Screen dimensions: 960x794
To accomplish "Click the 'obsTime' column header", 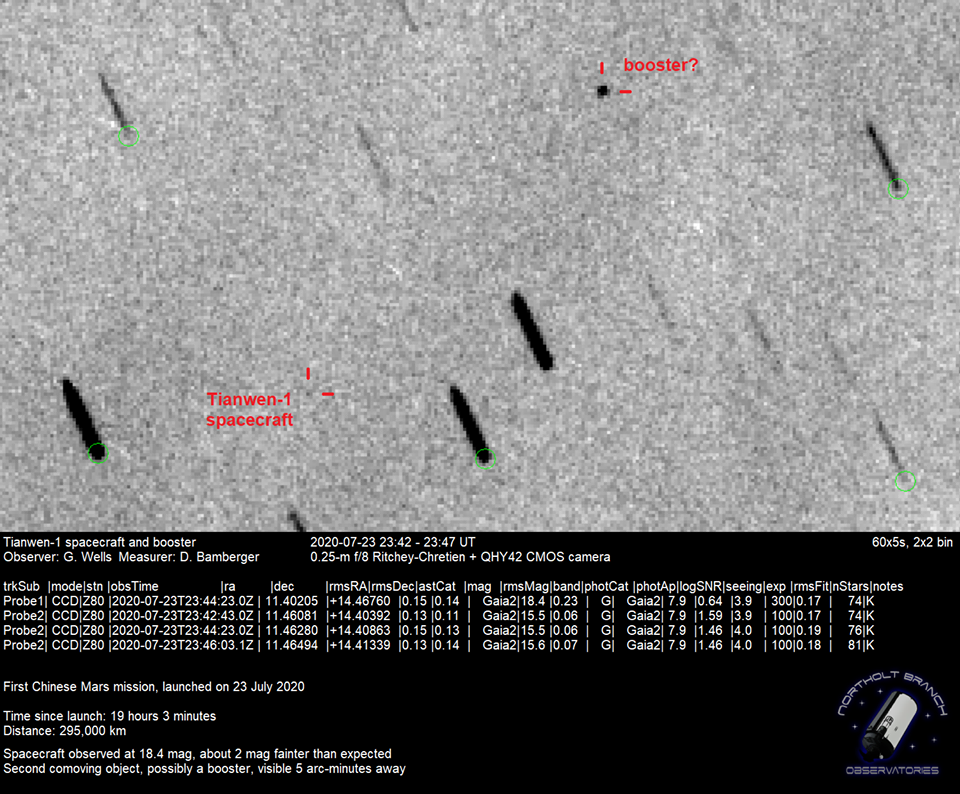I will pyautogui.click(x=135, y=586).
